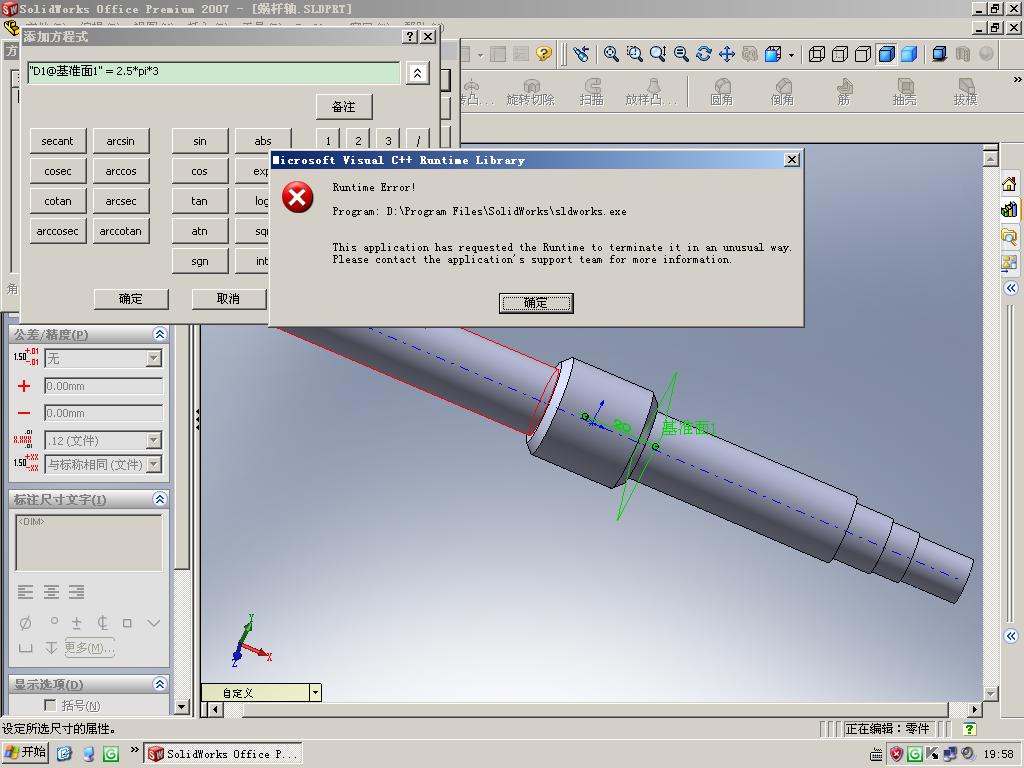
Task: Click the secant function button
Action: click(x=57, y=141)
